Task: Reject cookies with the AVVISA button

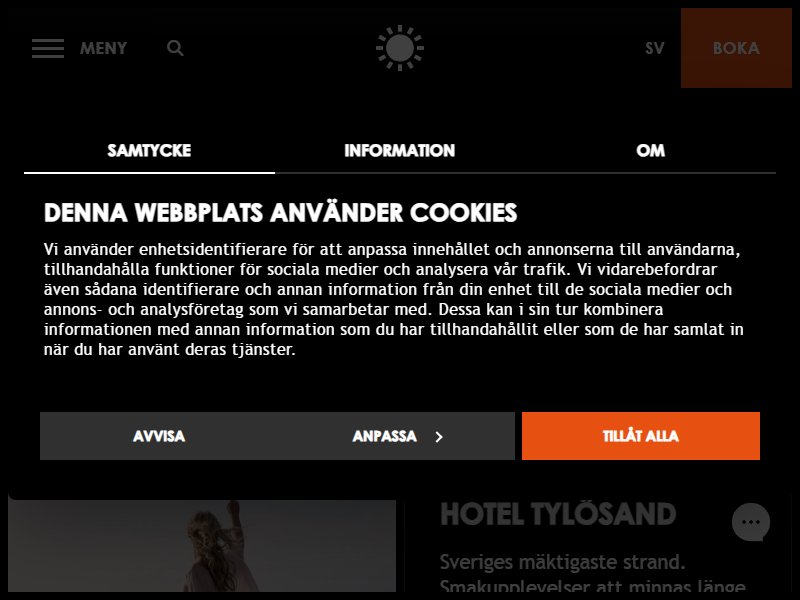Action: pos(159,436)
